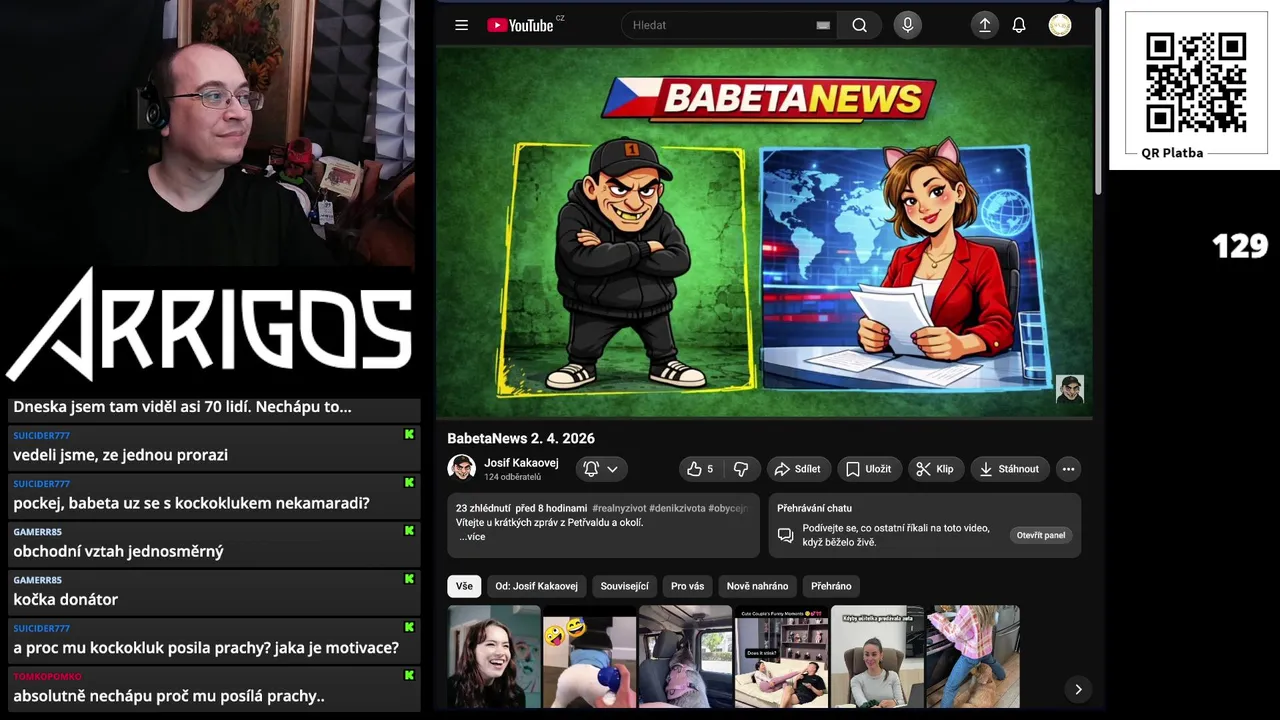1280x720 pixels.
Task: Download the video with Stáhnout
Action: click(x=1009, y=469)
